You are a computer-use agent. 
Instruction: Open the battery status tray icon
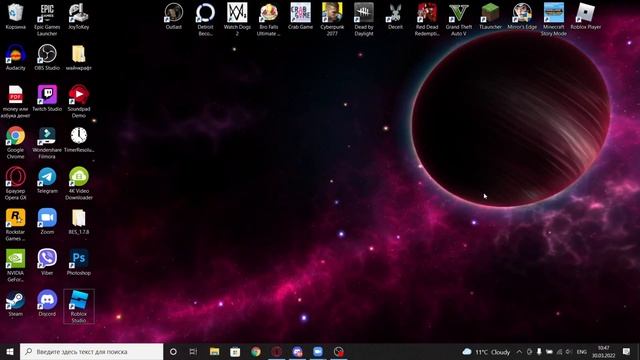(549, 351)
